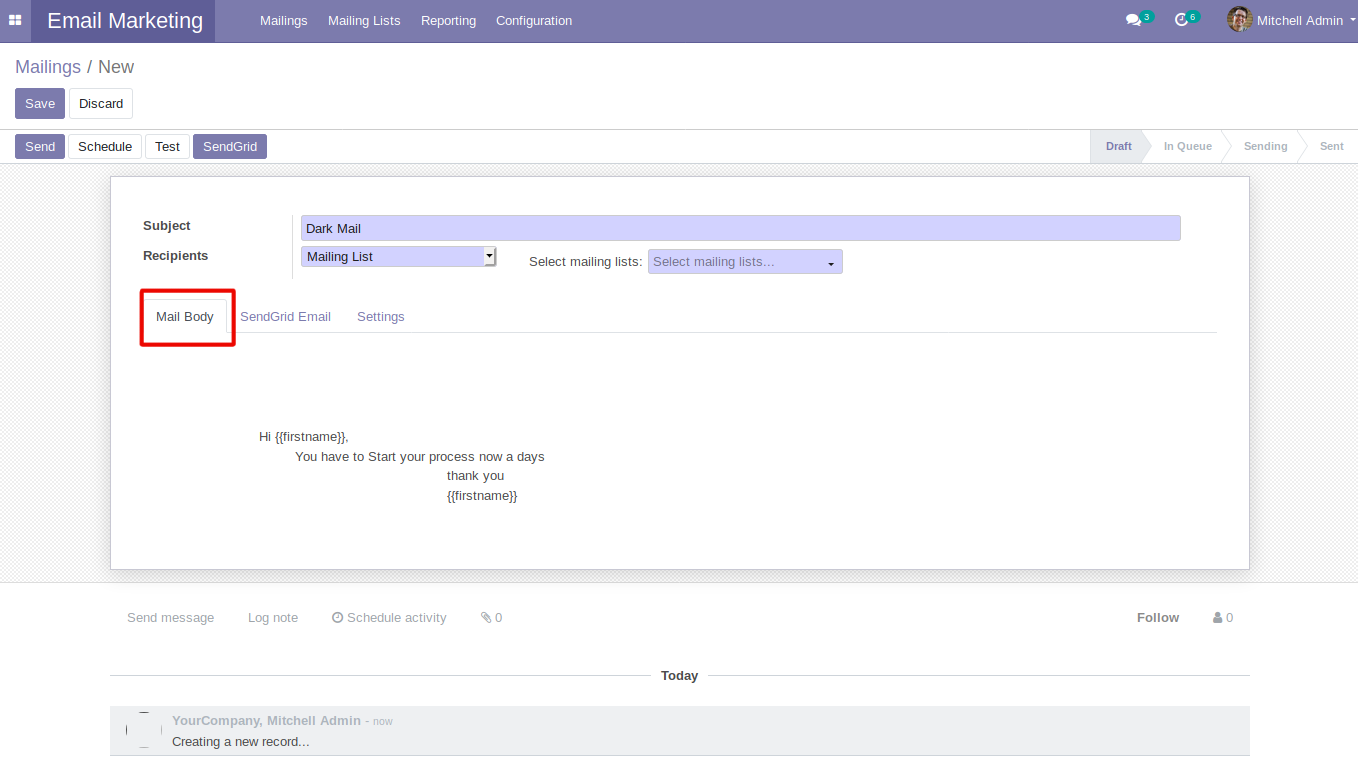Click the Follow button
The height and width of the screenshot is (768, 1358).
click(x=1158, y=618)
